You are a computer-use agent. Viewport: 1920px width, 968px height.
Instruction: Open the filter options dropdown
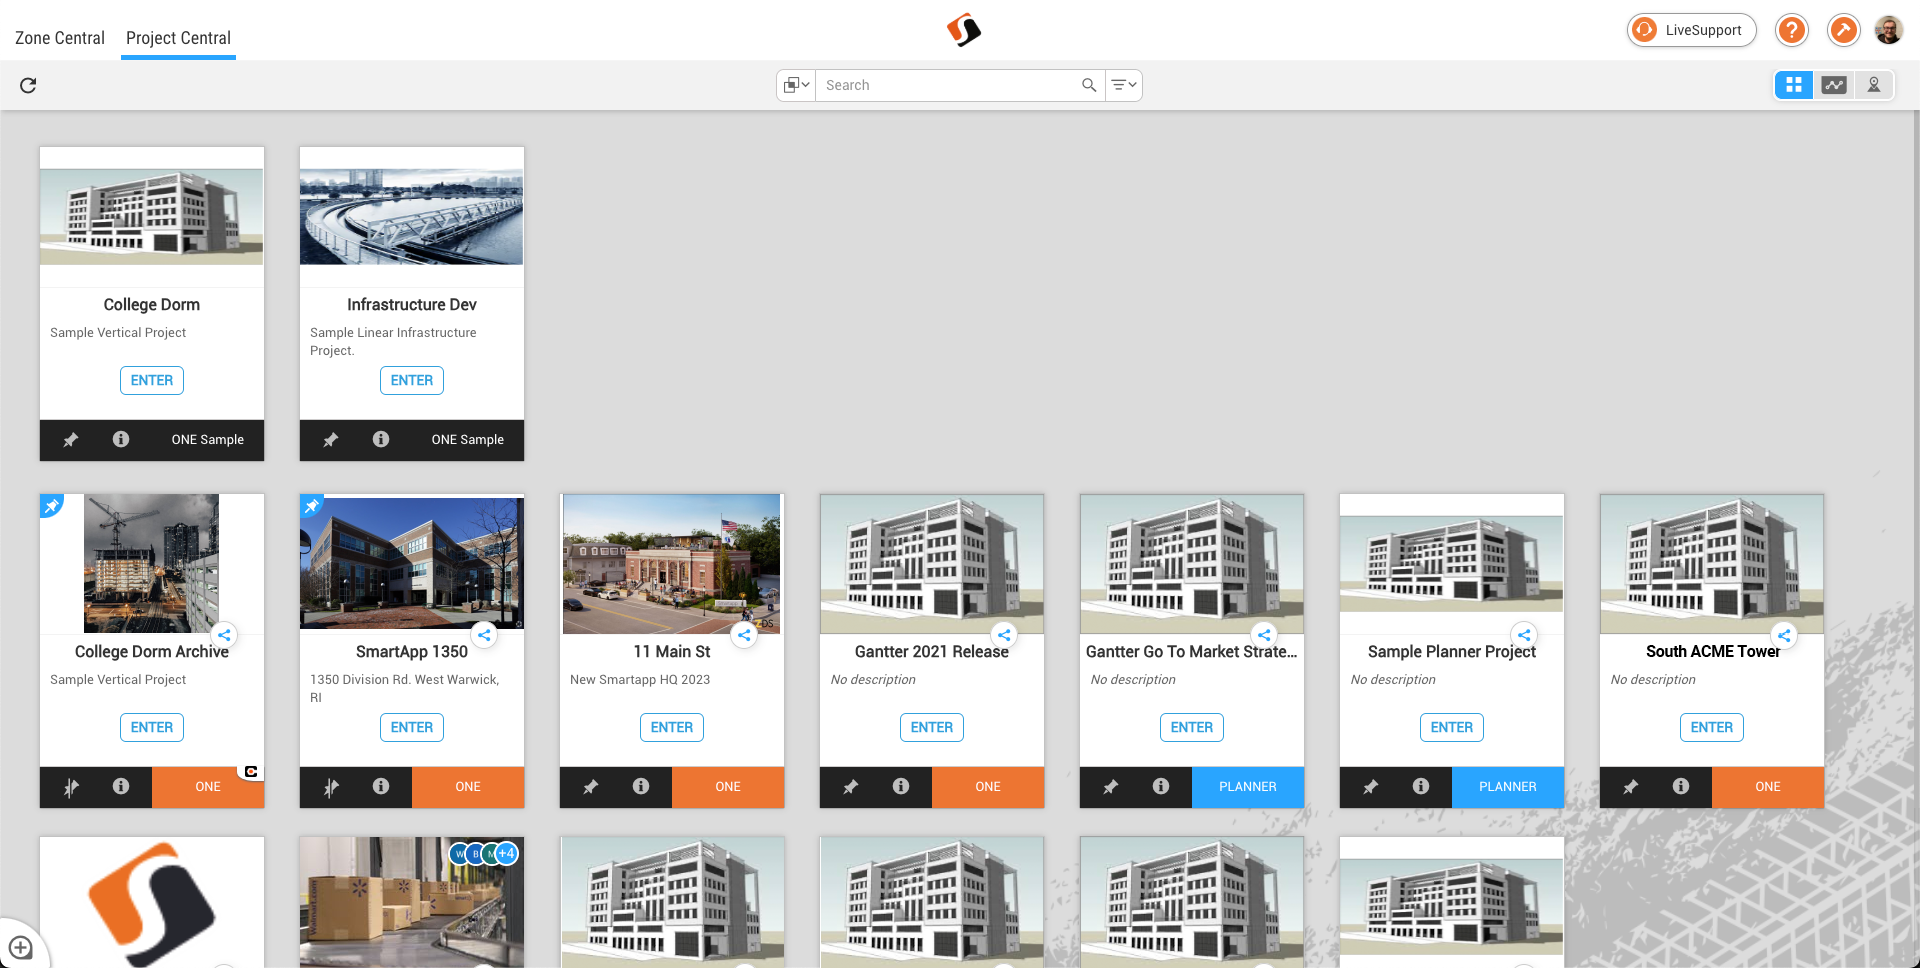point(1124,85)
